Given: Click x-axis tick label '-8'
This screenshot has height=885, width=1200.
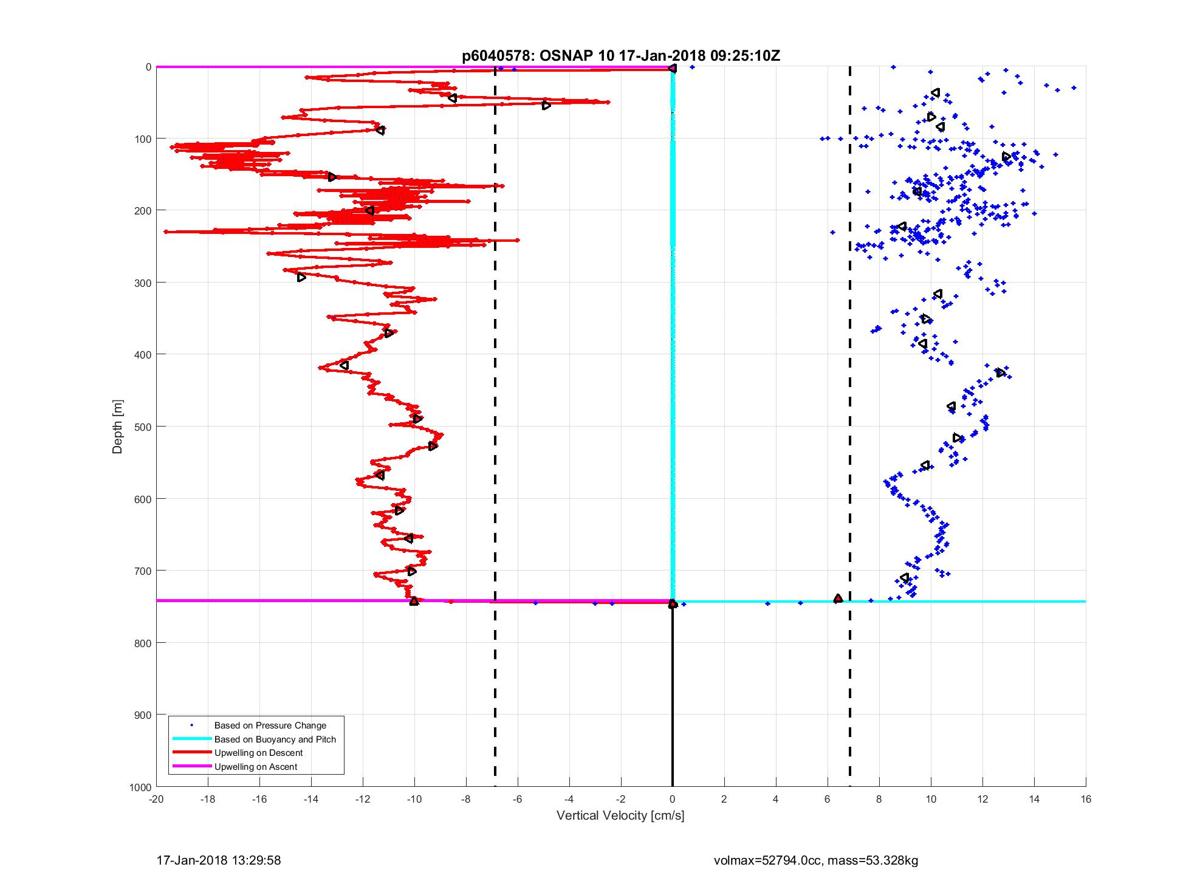Looking at the screenshot, I should 466,800.
